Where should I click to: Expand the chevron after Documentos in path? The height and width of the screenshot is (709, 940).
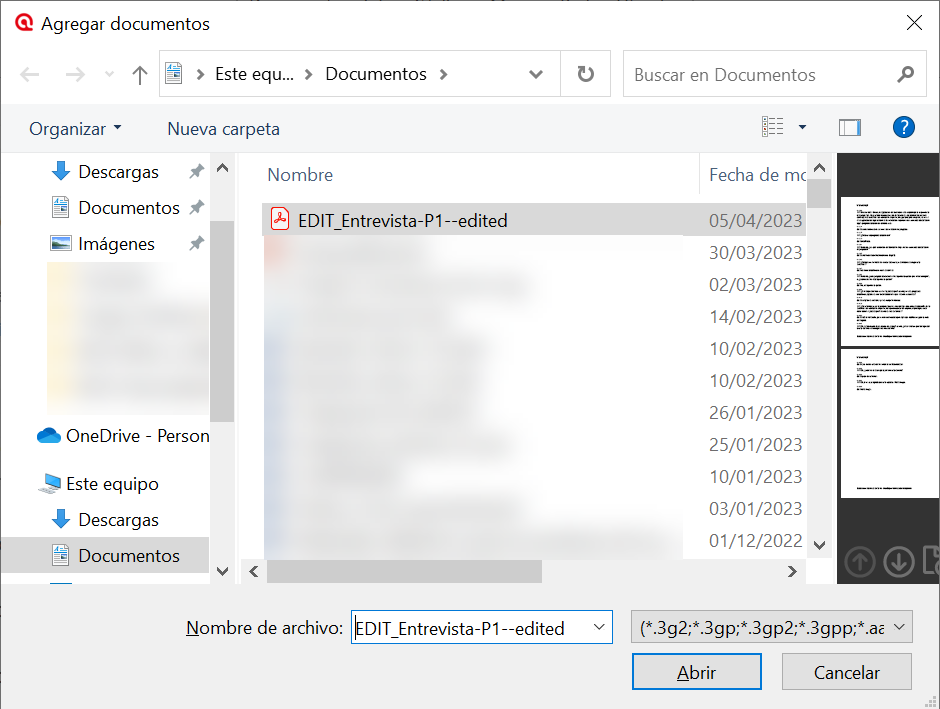pyautogui.click(x=444, y=74)
